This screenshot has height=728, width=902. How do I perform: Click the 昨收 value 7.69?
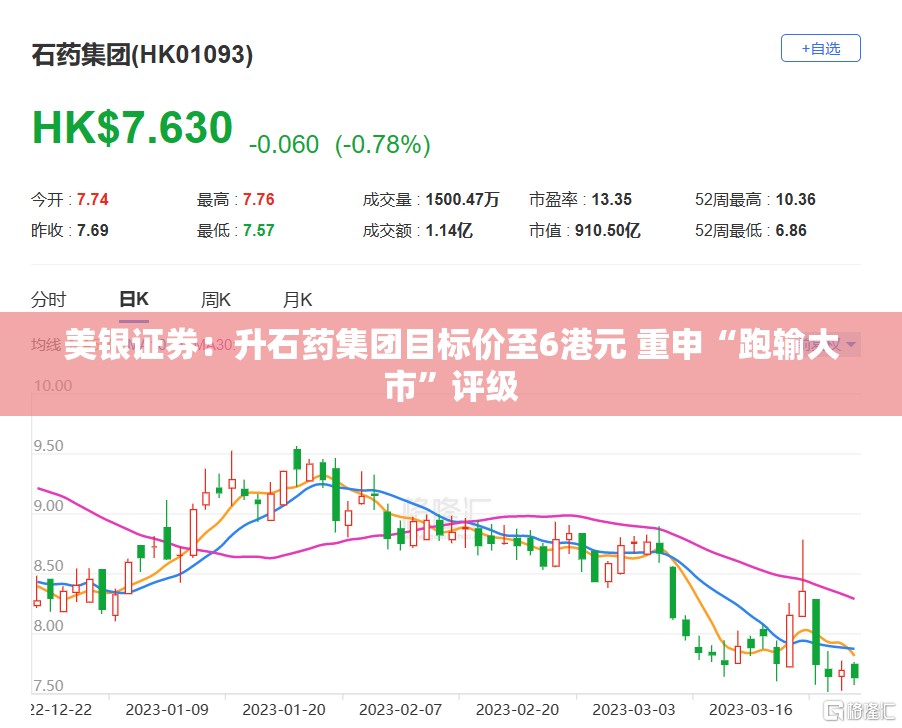93,231
